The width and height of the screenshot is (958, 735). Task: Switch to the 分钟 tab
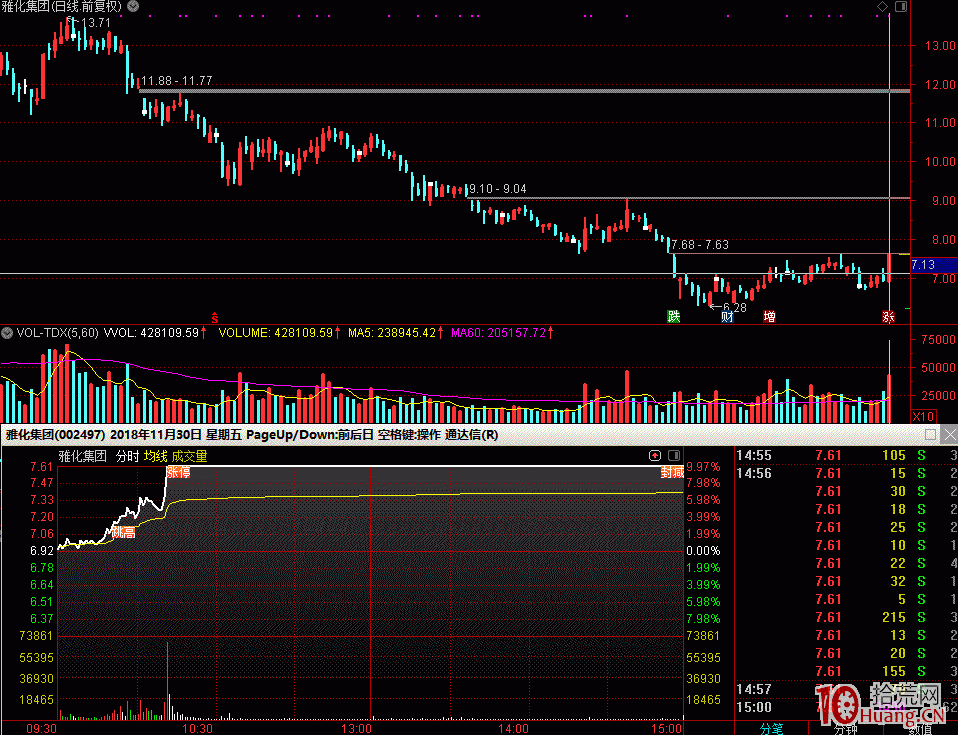coord(846,728)
